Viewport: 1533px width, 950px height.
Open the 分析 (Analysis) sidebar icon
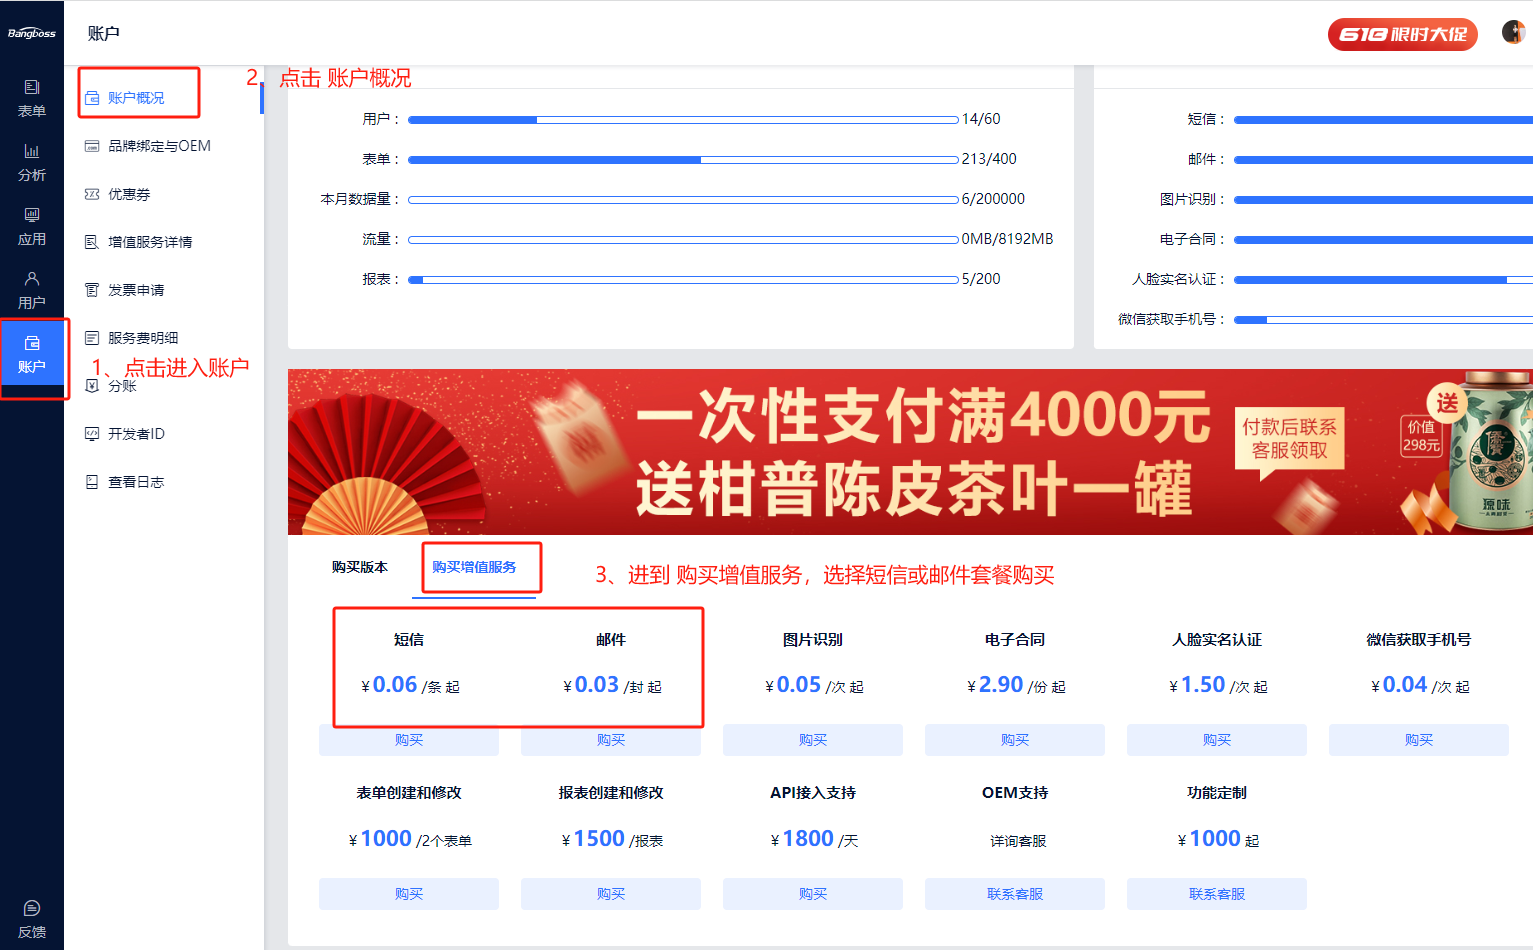[x=32, y=162]
